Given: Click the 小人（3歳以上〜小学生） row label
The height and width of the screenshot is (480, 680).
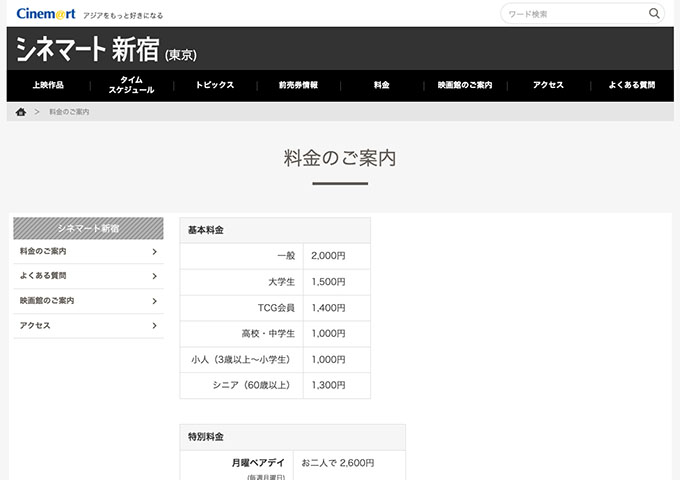Looking at the screenshot, I should [x=243, y=359].
